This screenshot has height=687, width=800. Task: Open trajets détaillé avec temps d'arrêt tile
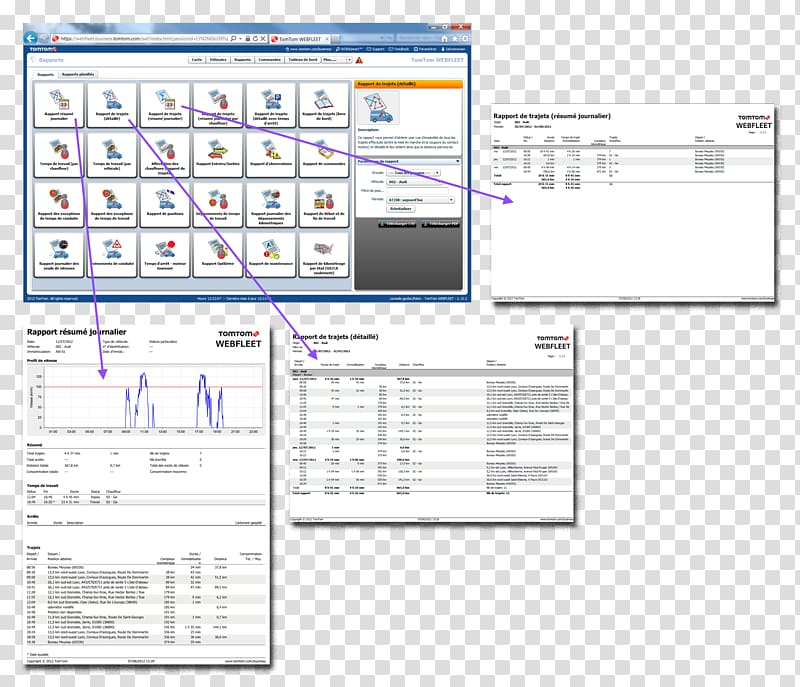point(271,106)
